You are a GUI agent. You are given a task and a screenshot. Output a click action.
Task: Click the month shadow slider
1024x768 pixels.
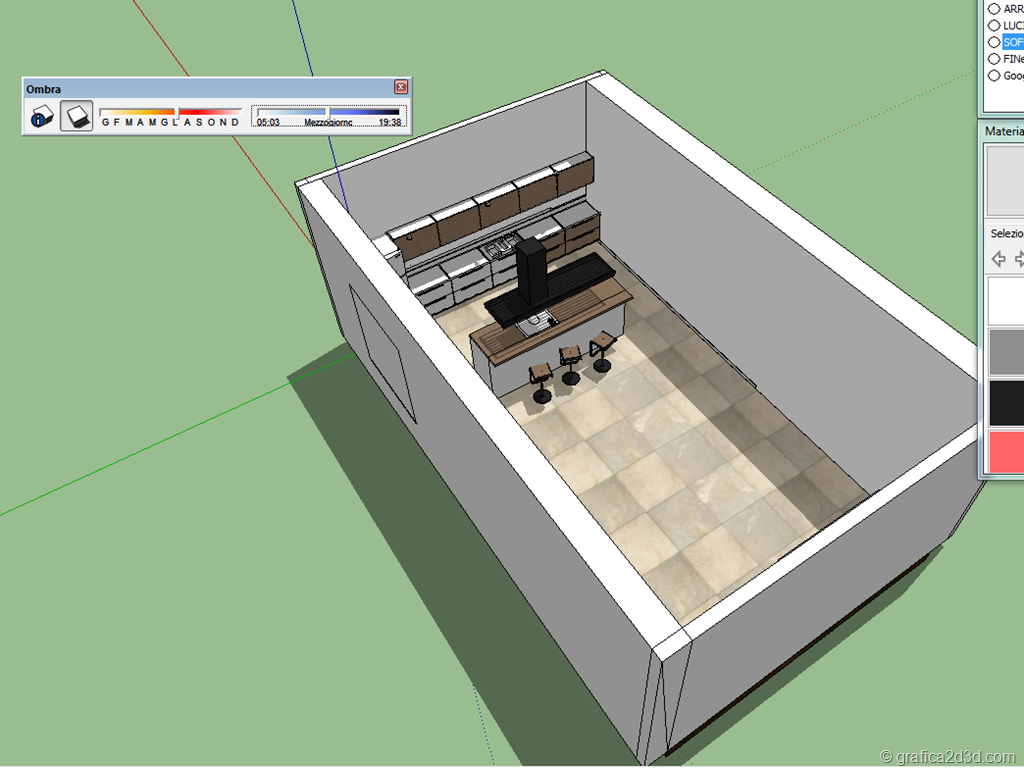pyautogui.click(x=170, y=112)
